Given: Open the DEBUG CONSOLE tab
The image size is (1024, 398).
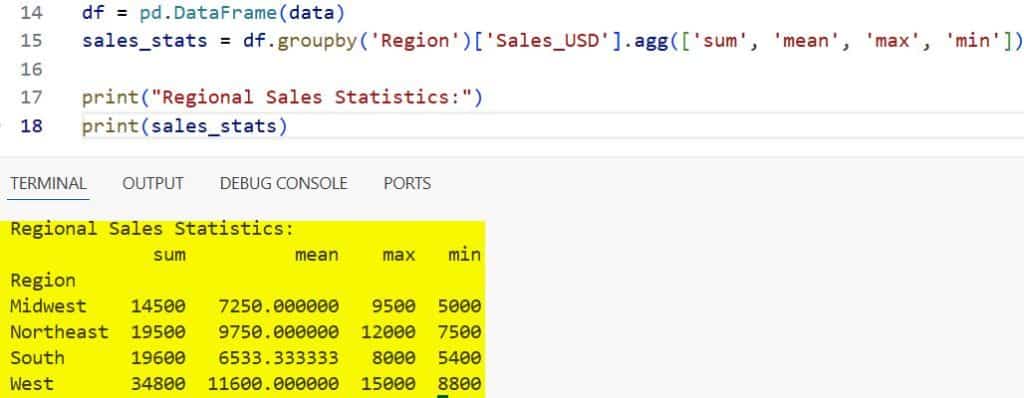Looking at the screenshot, I should 283,184.
